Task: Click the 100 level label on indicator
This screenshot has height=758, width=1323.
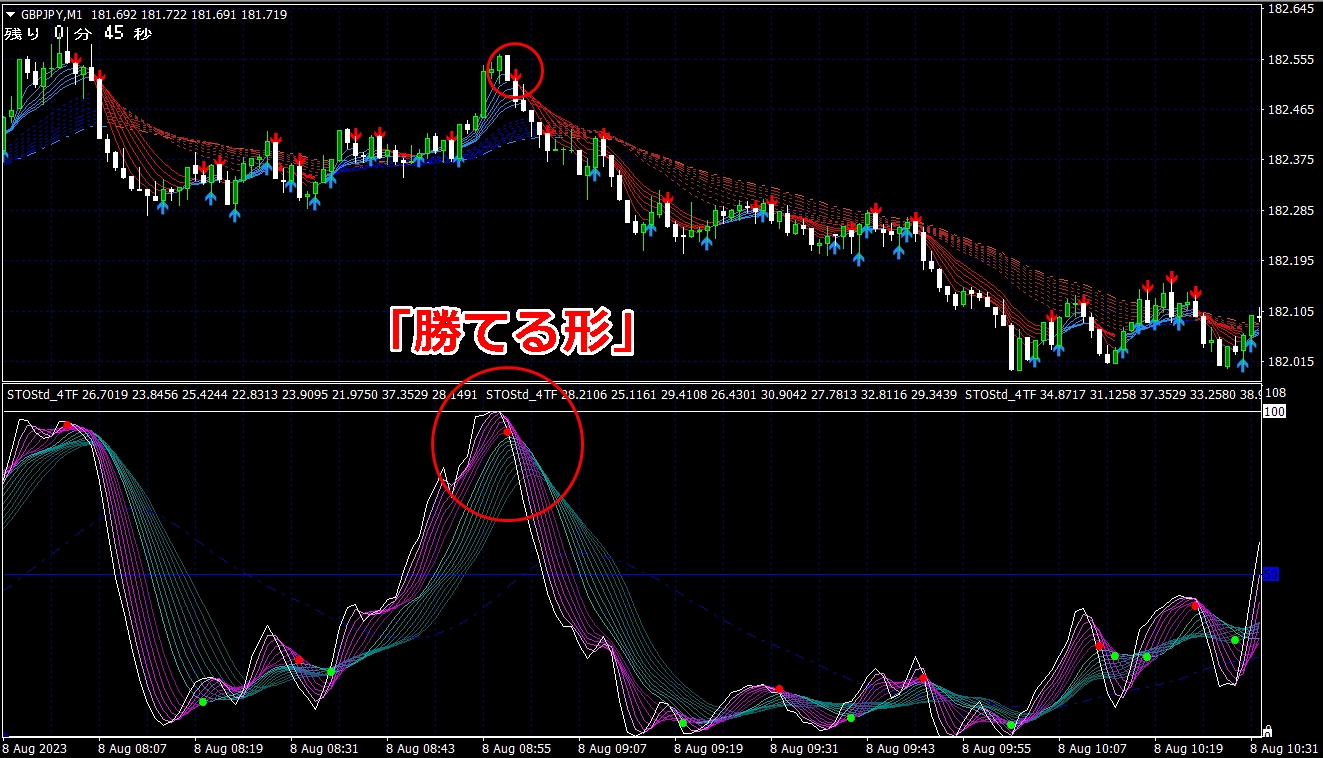Action: (1274, 412)
